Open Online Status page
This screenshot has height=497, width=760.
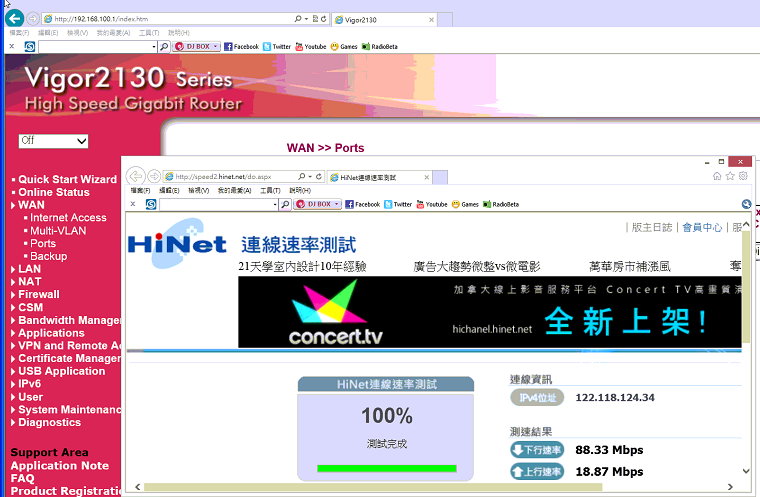click(x=54, y=192)
